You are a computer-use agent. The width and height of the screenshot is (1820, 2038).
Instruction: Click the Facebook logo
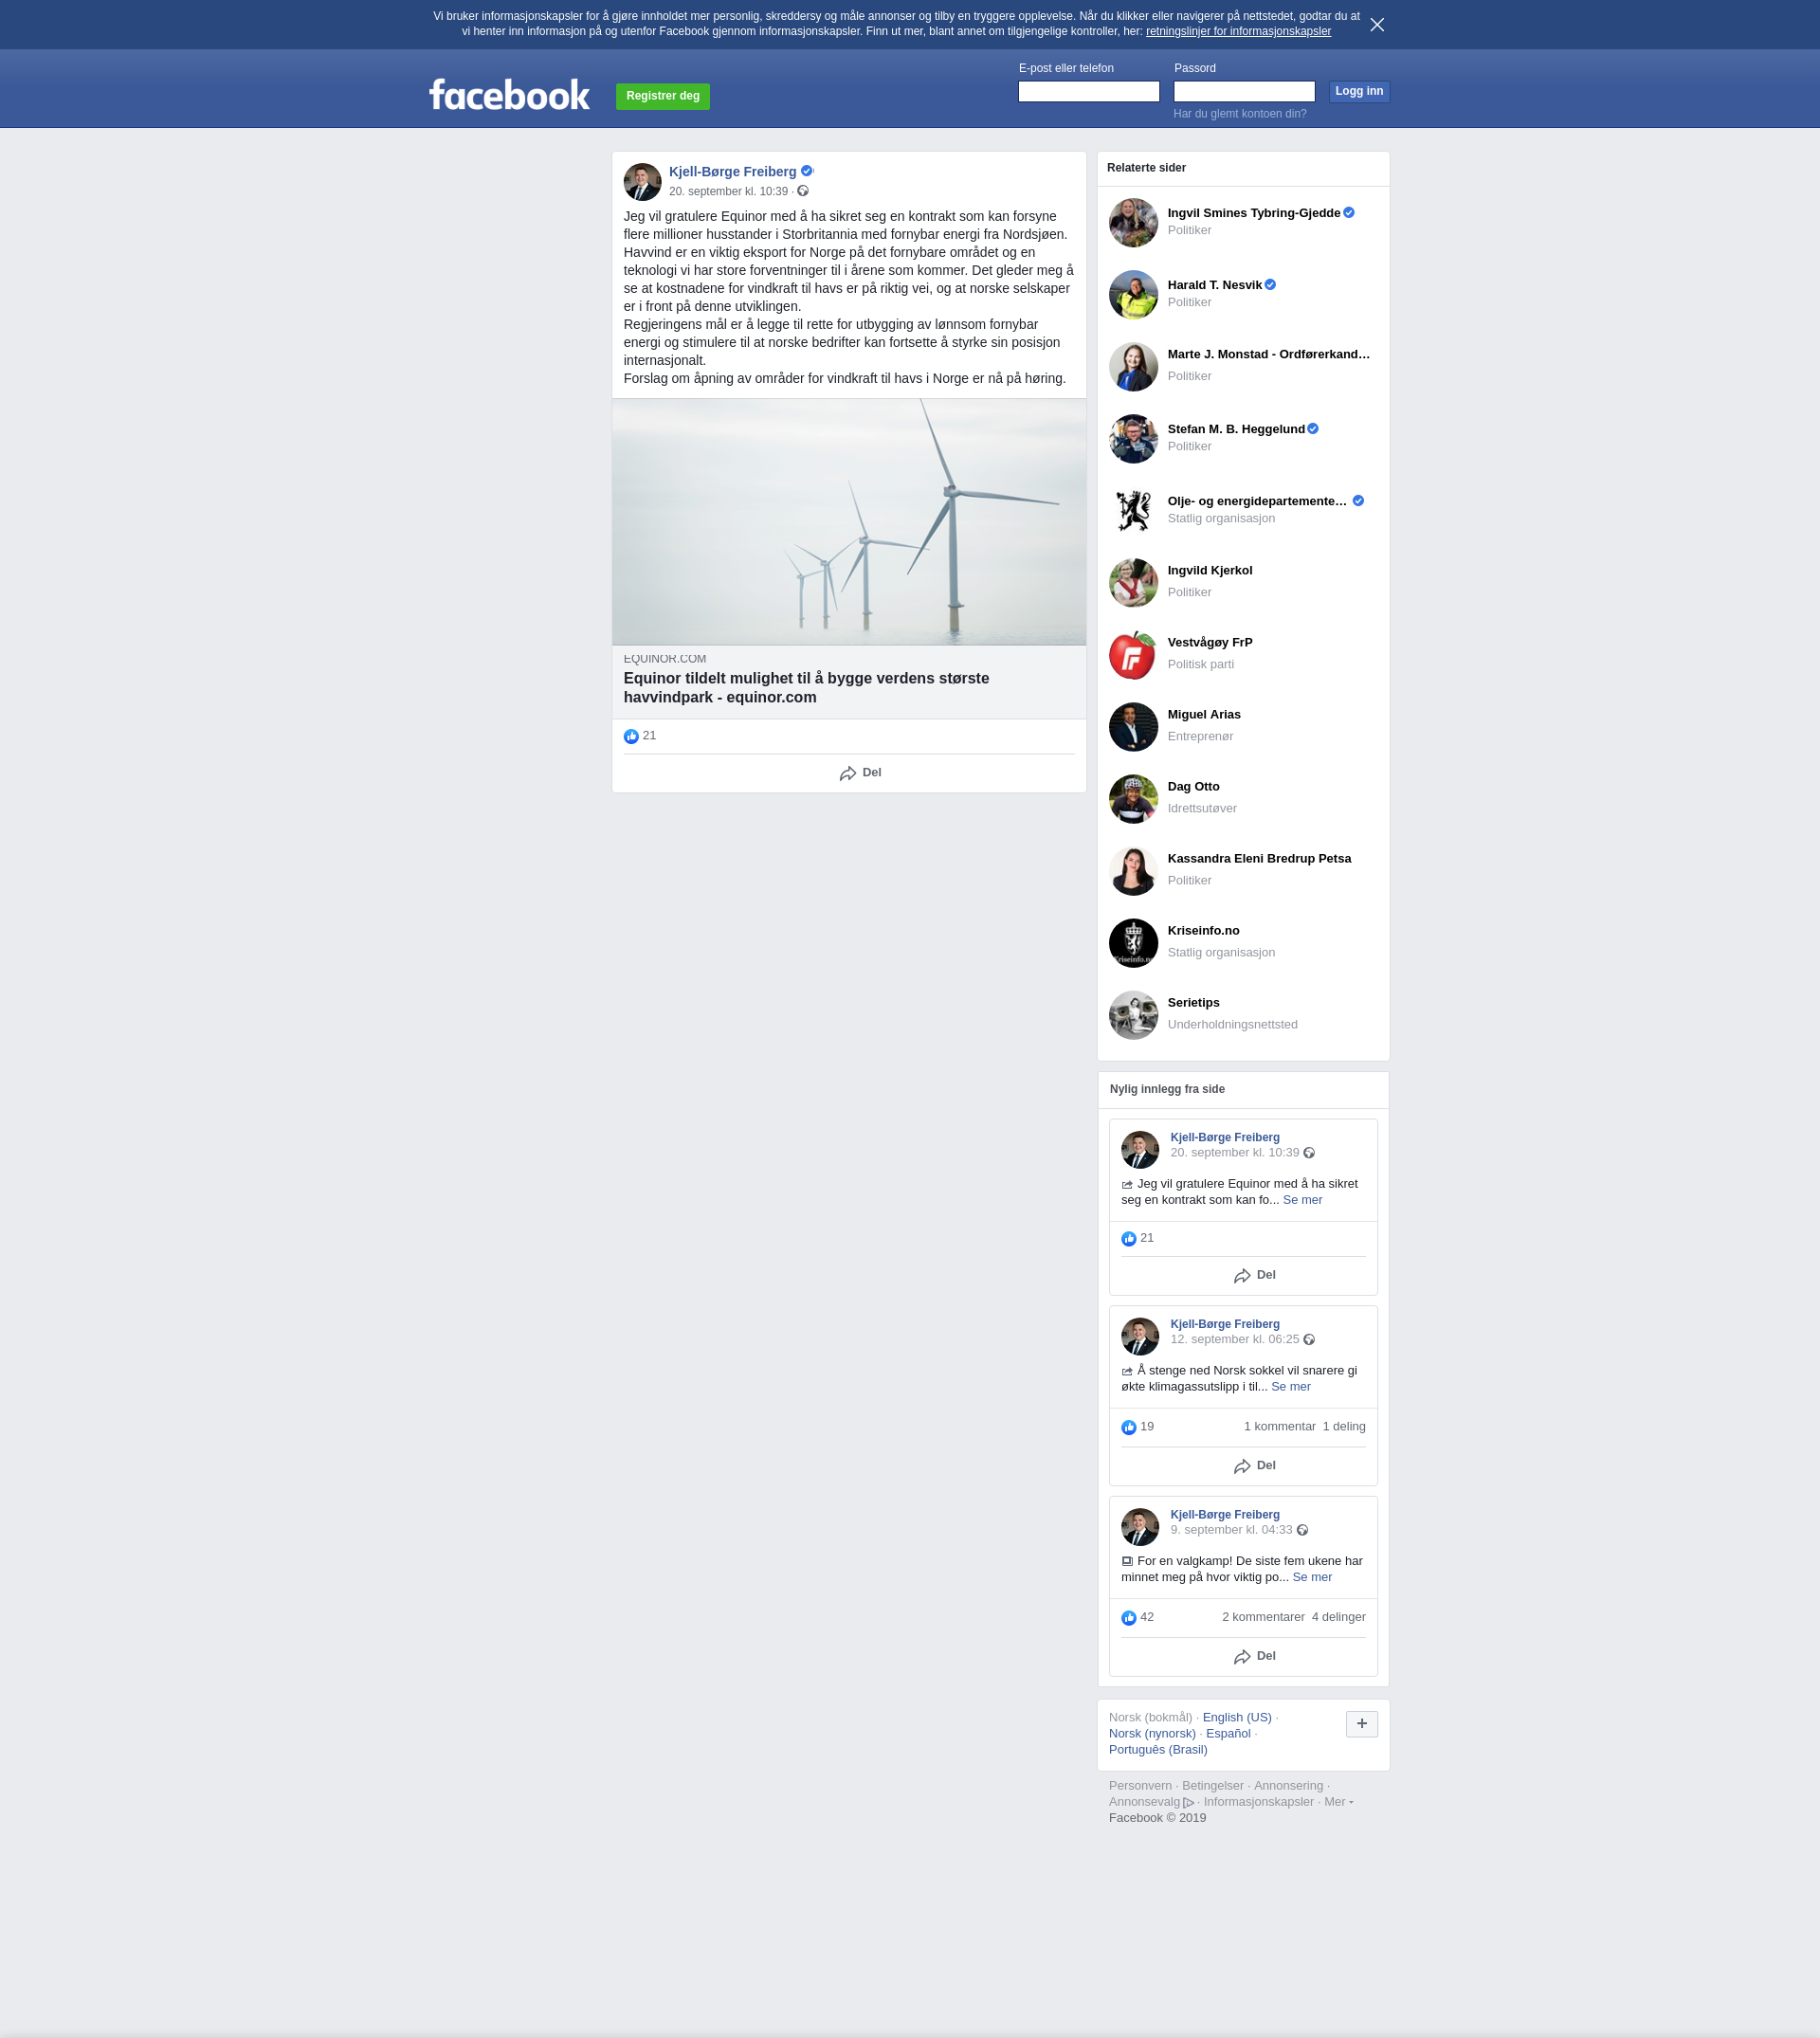coord(509,95)
